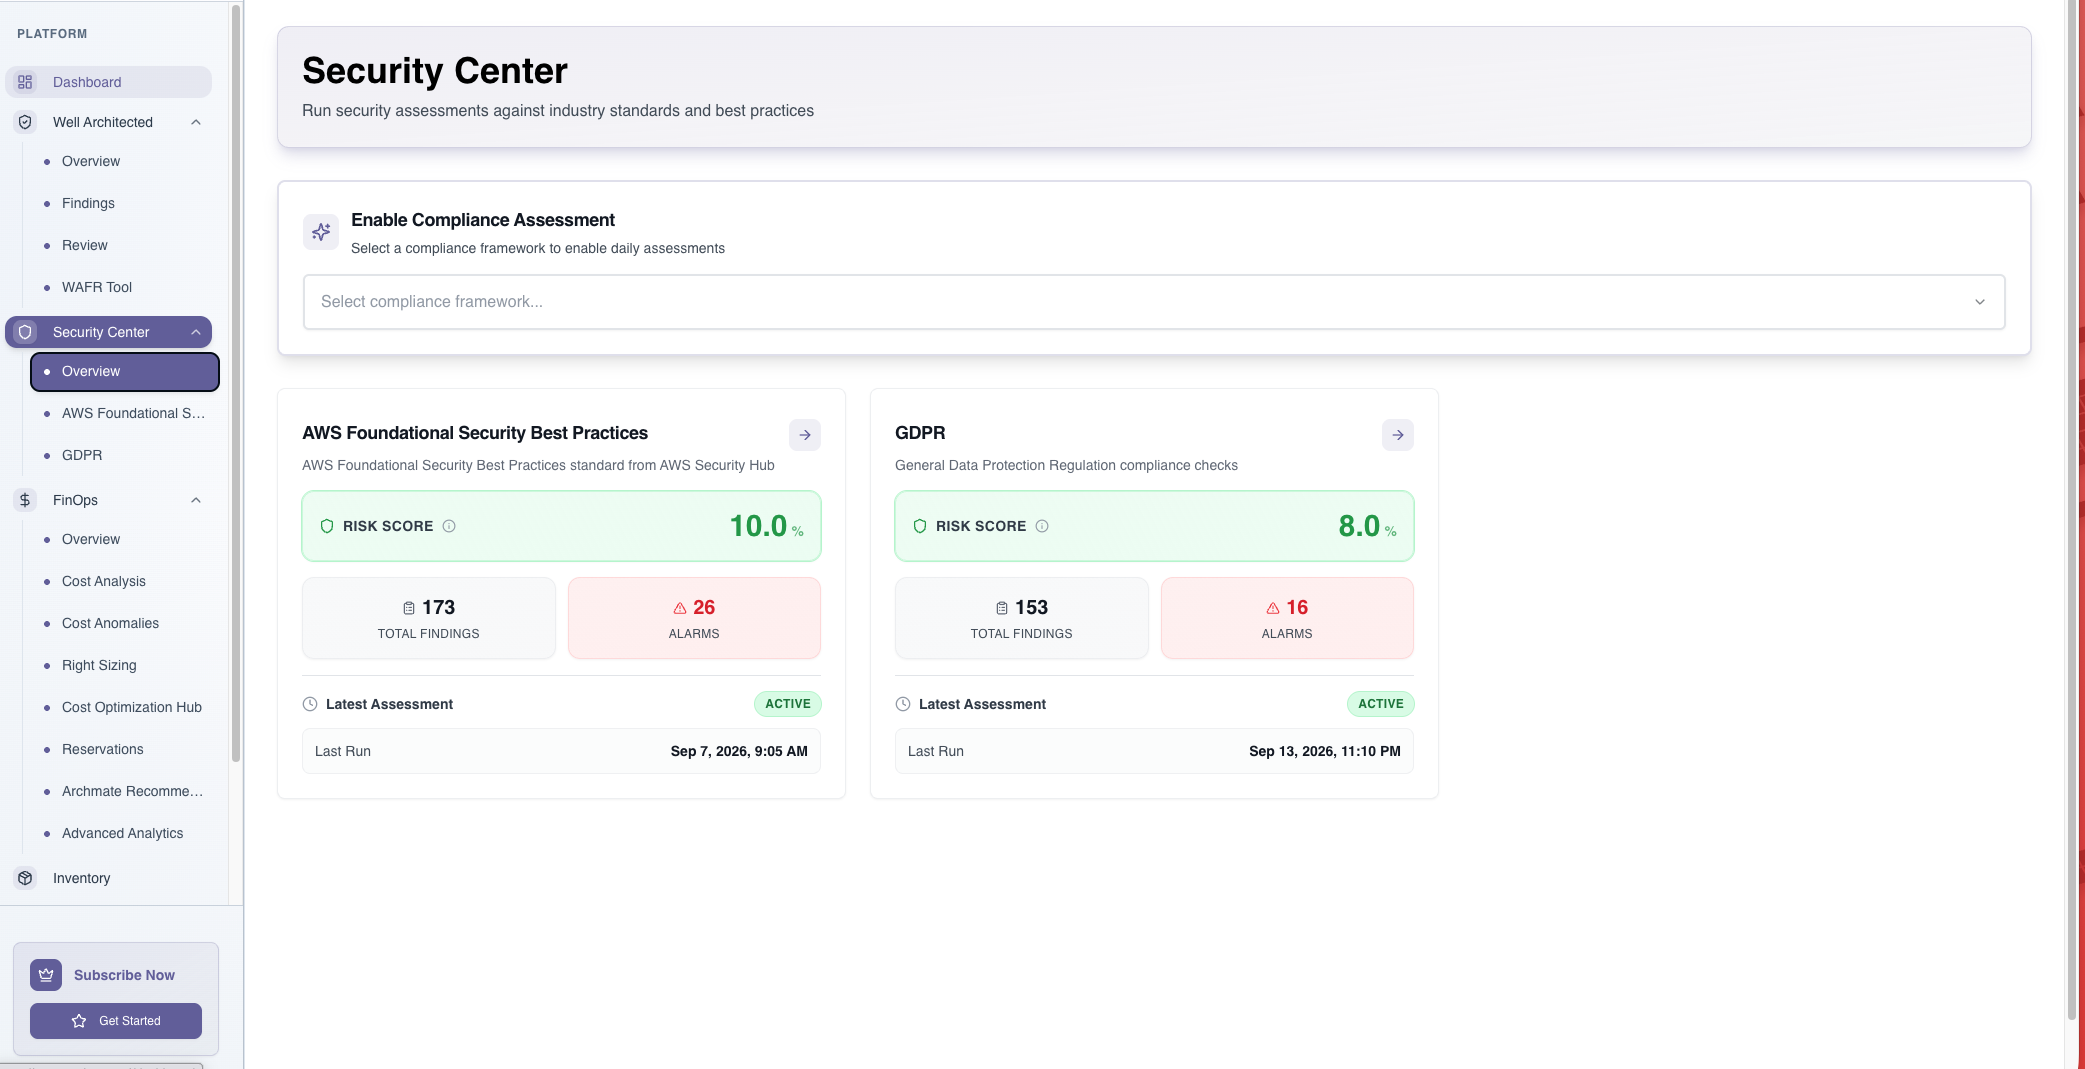Click last run 'Sep 13, 2026, 11:10 PM'
The image size is (2085, 1069).
(x=1325, y=751)
